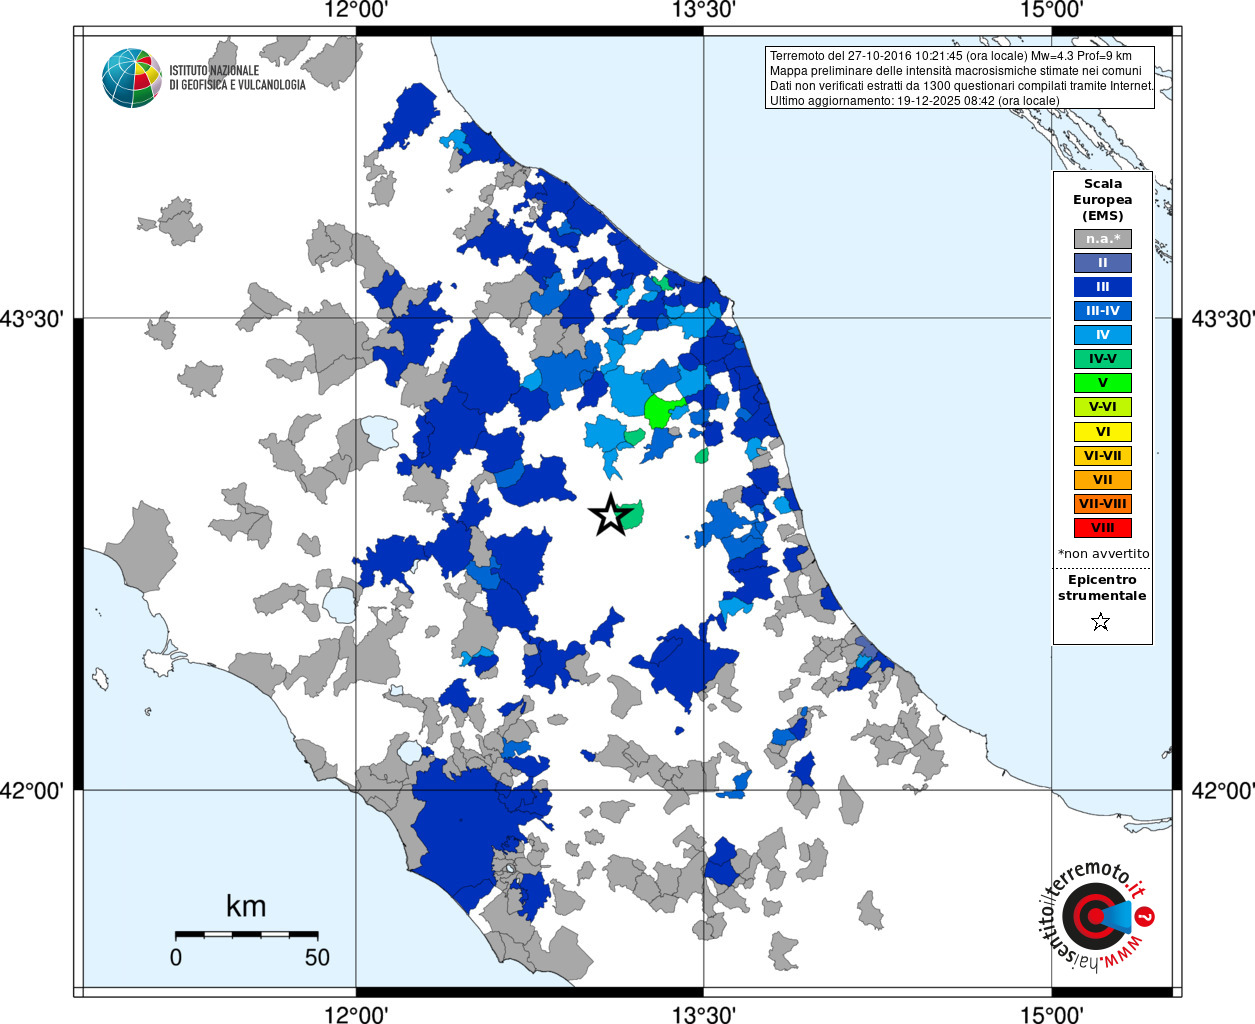Select the intensity II legend swatch
This screenshot has height=1024, width=1255.
[1102, 263]
